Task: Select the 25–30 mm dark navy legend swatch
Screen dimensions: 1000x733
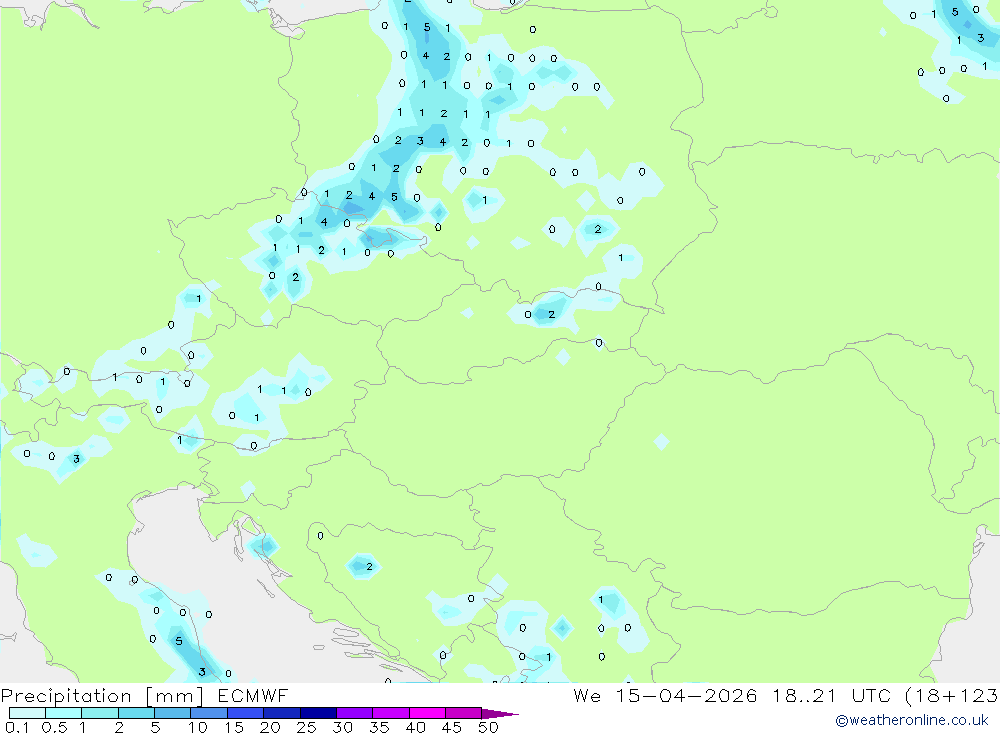Action: tap(318, 713)
